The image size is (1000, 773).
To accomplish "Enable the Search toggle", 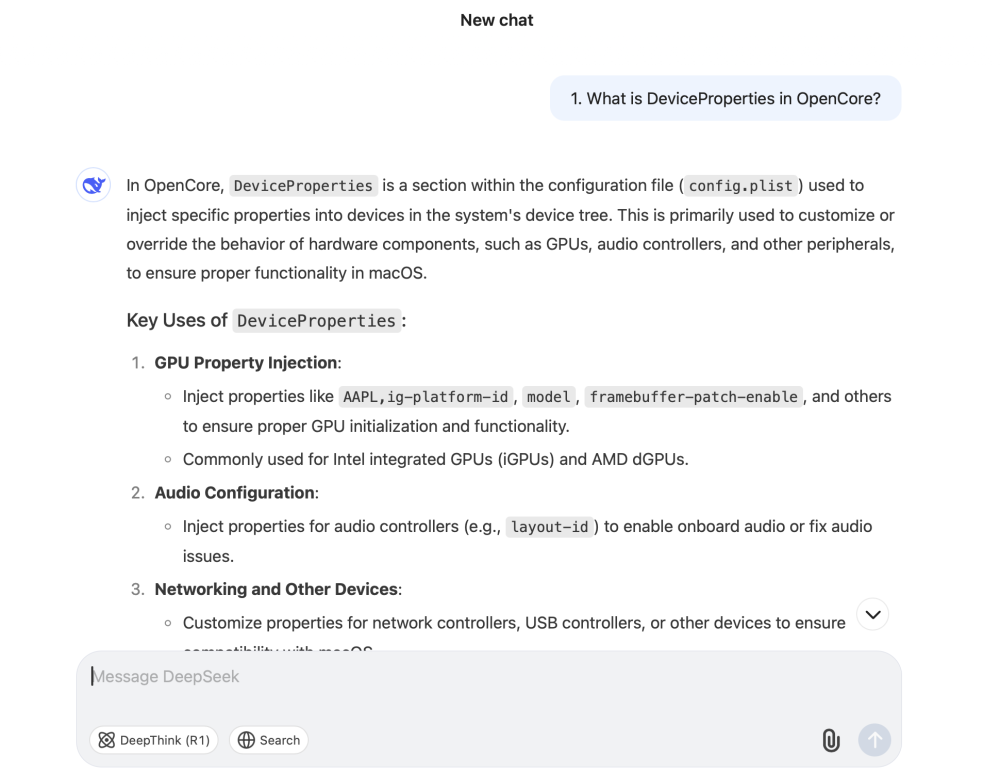I will tap(268, 740).
